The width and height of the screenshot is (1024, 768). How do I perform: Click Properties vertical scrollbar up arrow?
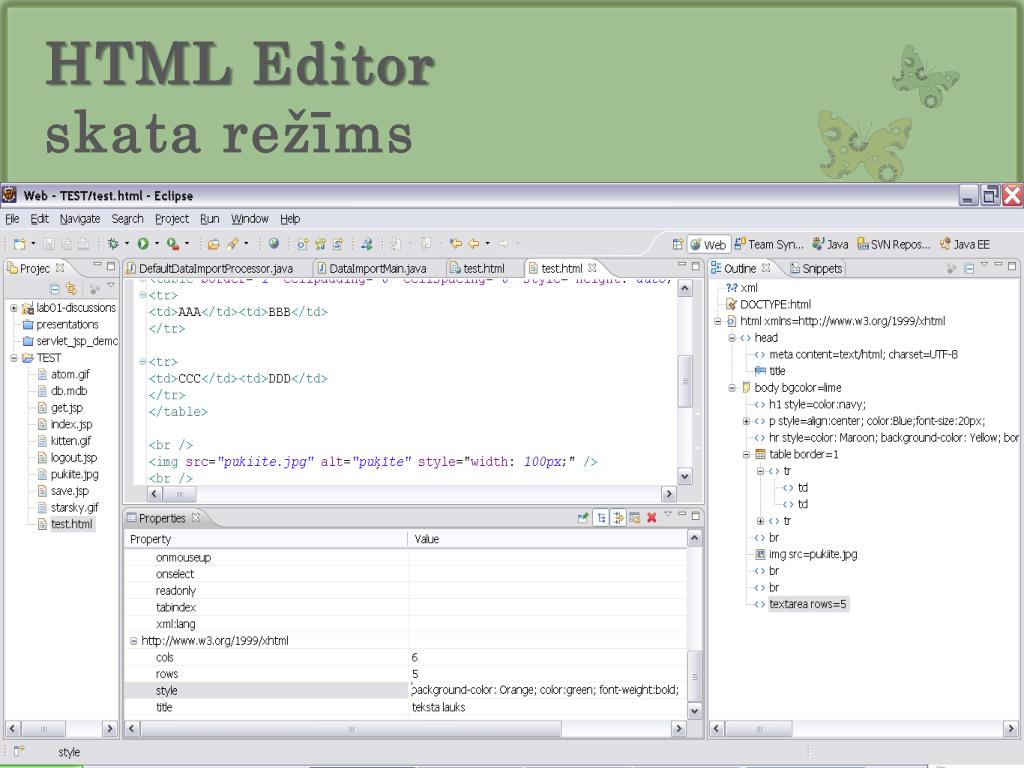[695, 538]
